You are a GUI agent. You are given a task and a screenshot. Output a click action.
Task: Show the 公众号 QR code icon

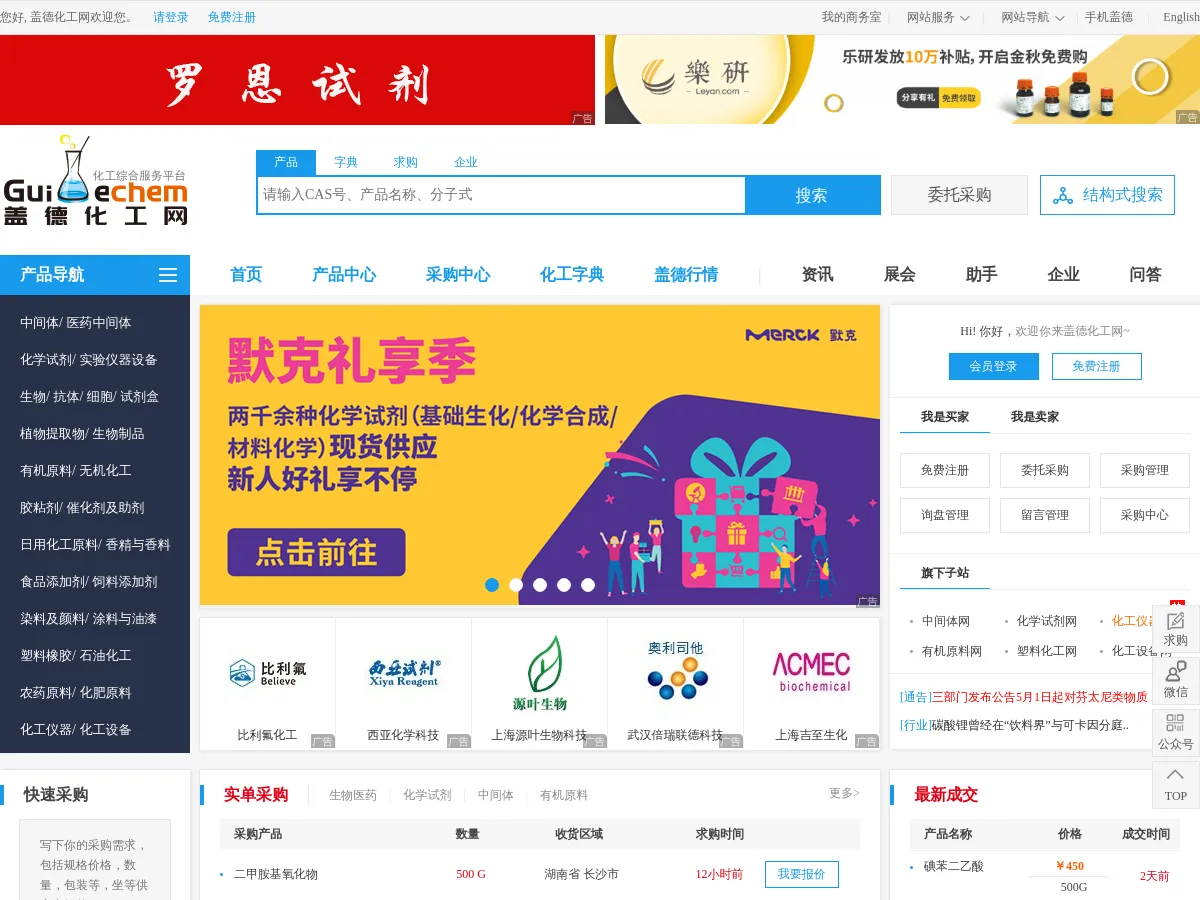click(1176, 733)
